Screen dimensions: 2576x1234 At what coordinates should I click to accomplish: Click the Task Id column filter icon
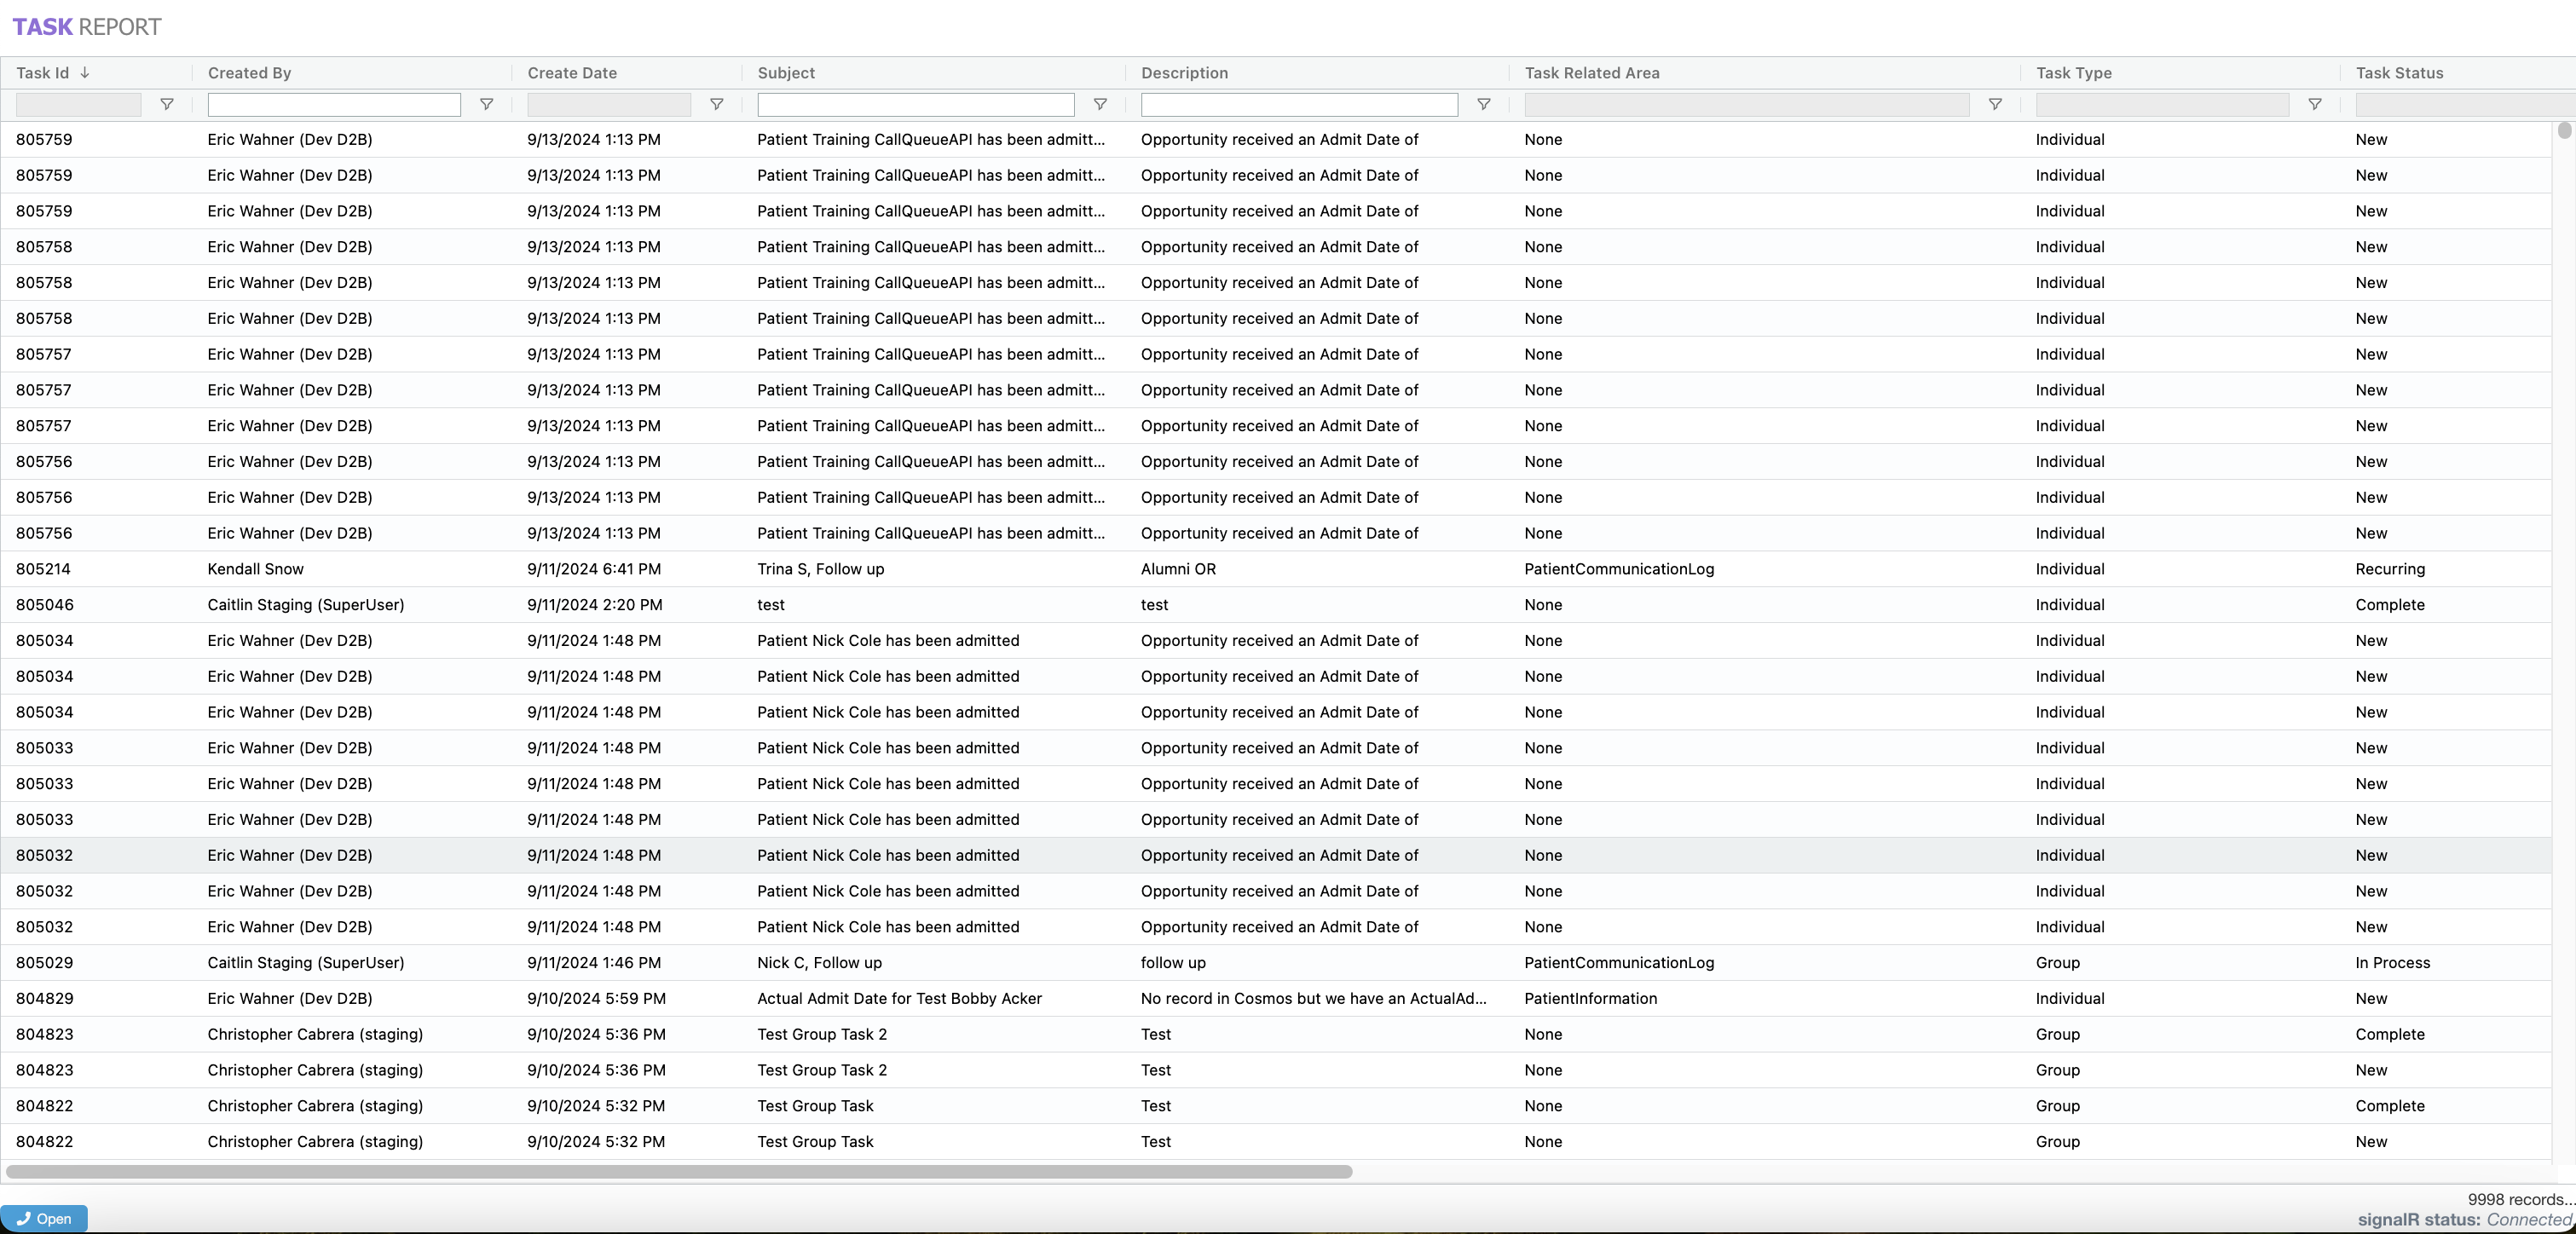tap(167, 104)
